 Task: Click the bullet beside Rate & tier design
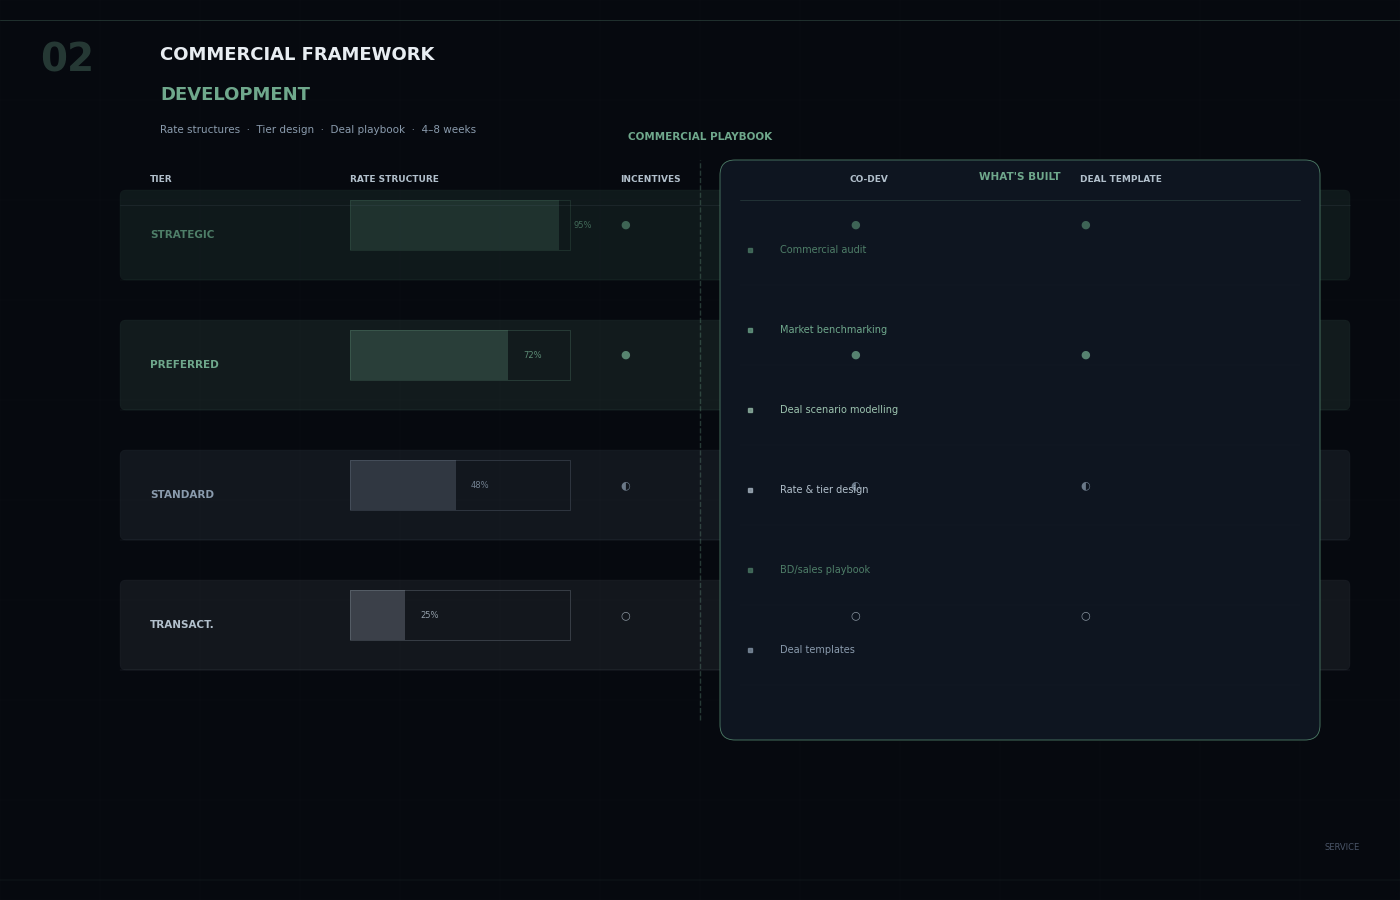(x=750, y=490)
